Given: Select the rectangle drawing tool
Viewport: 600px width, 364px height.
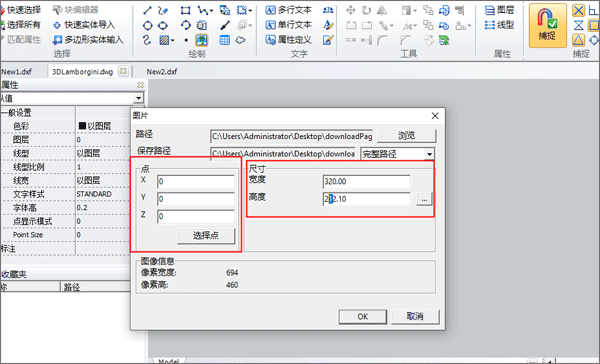Looking at the screenshot, I should [x=186, y=11].
